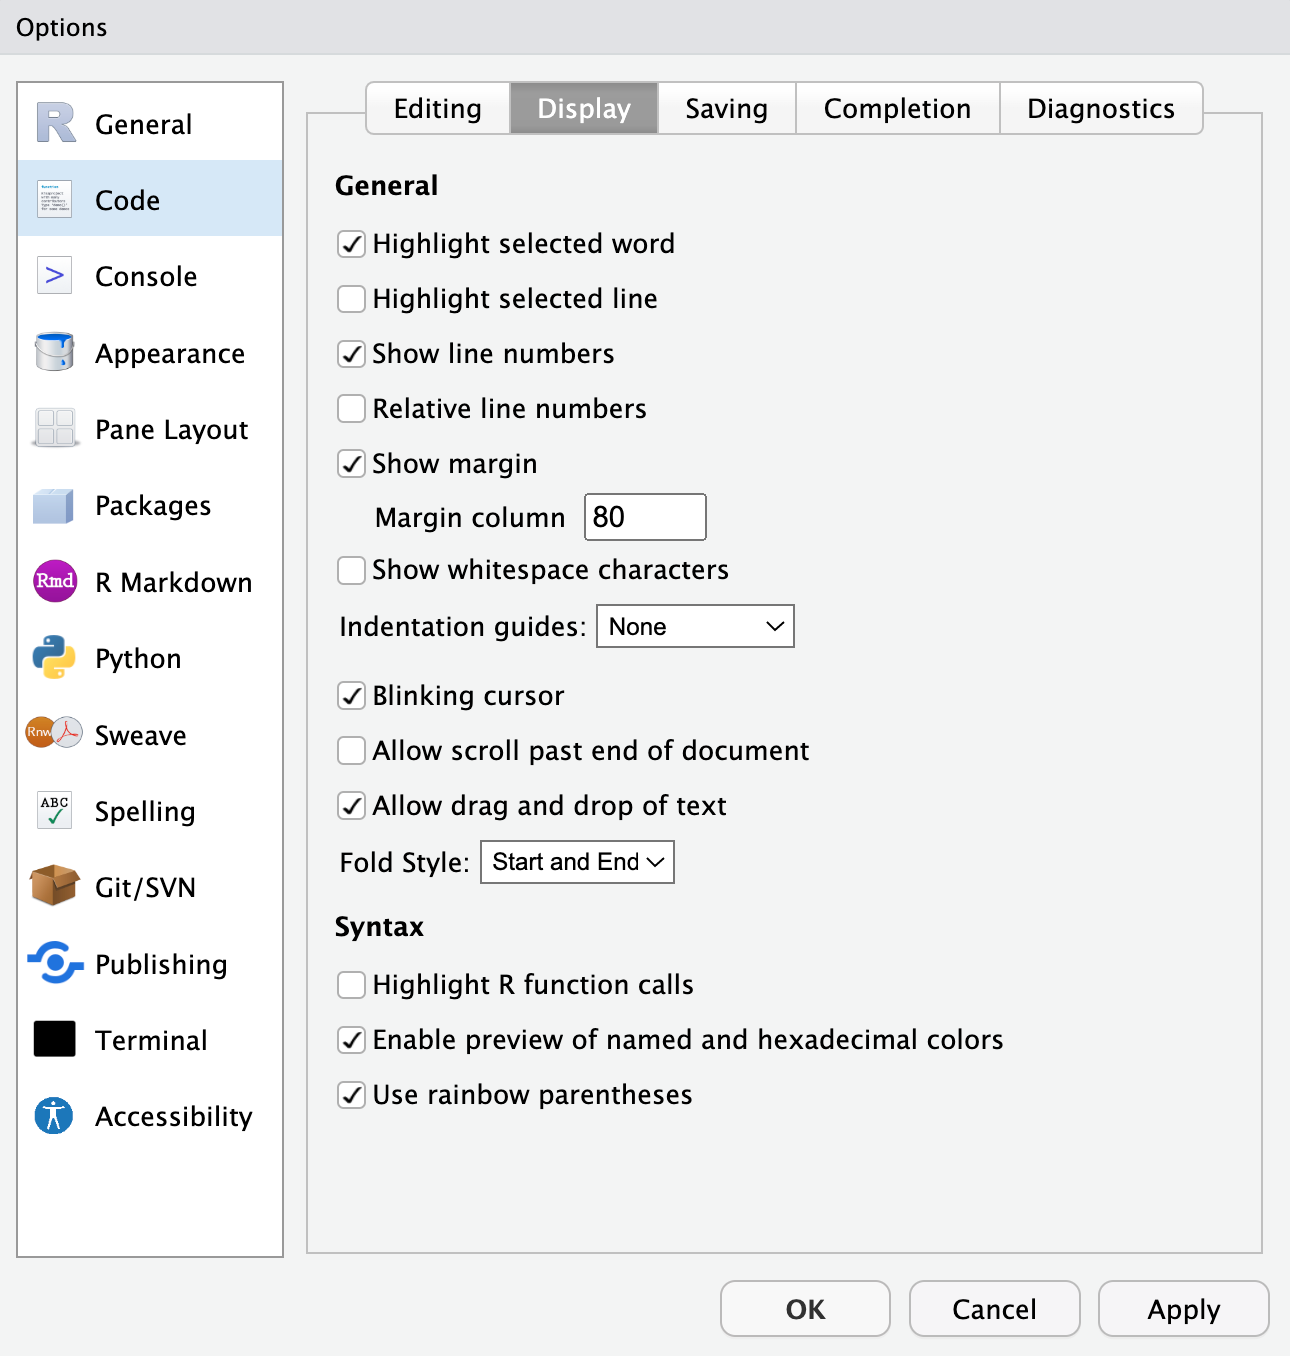Open Console settings via prompt icon
Image resolution: width=1290 pixels, height=1356 pixels.
[x=54, y=276]
